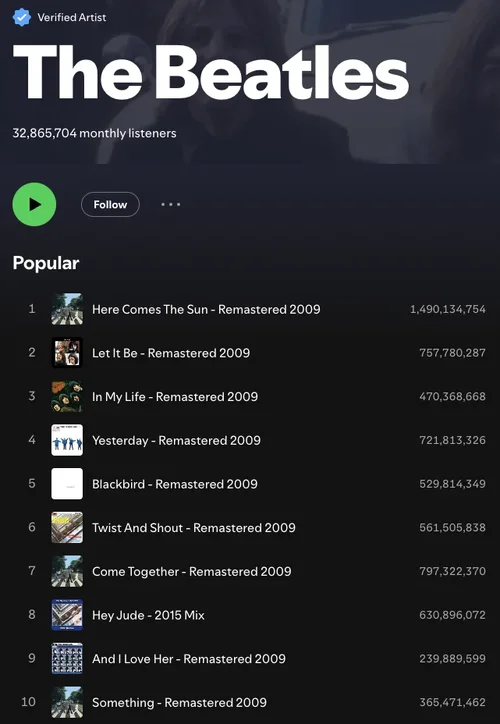The width and height of the screenshot is (500, 724).
Task: Select And I Love Her - Remastered 2009
Action: pyautogui.click(x=189, y=659)
